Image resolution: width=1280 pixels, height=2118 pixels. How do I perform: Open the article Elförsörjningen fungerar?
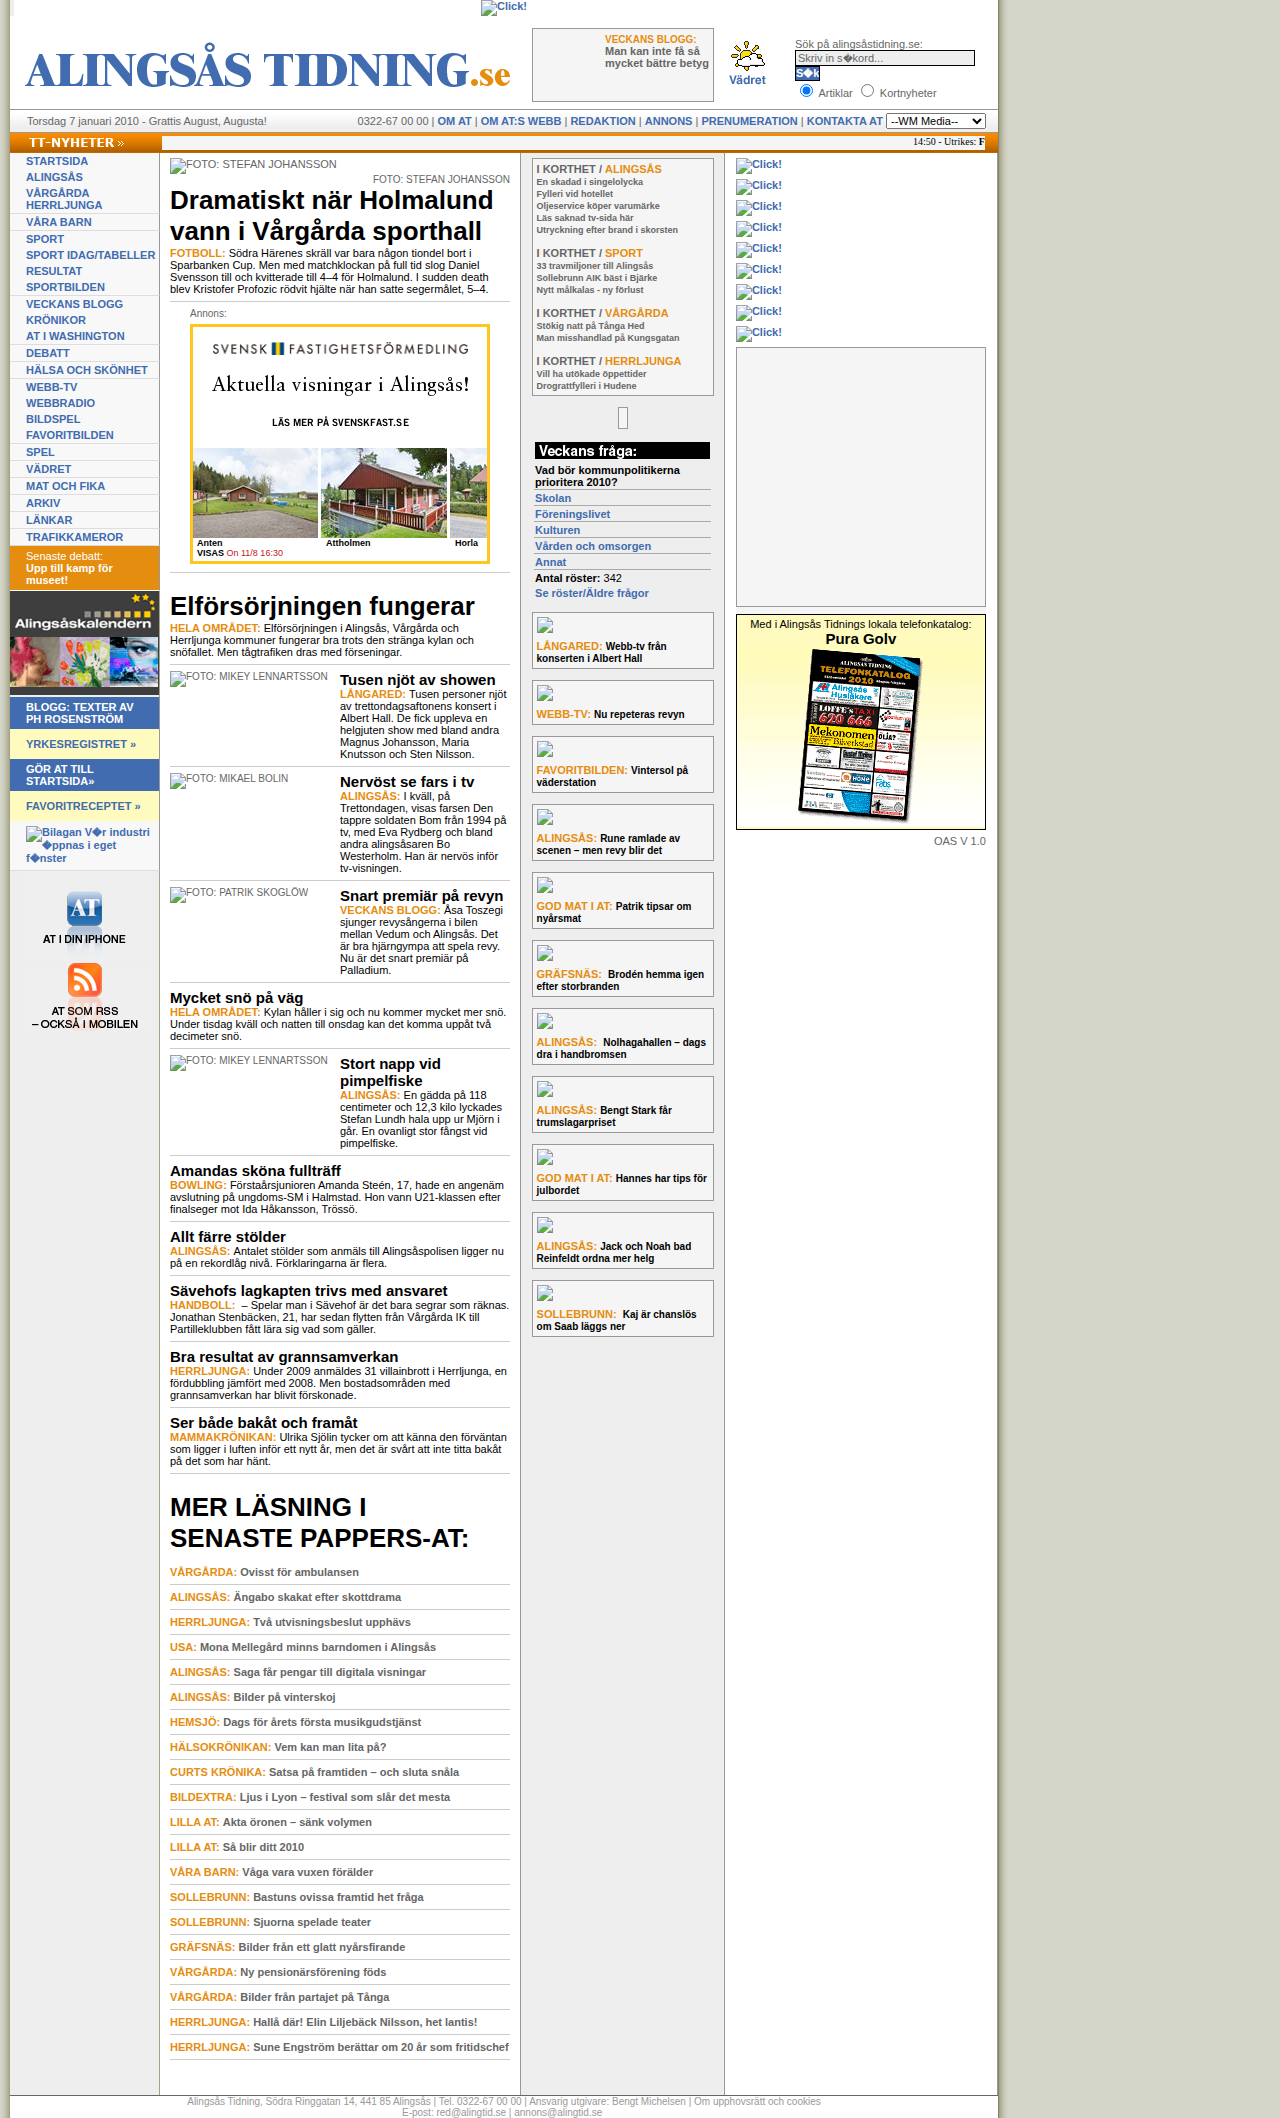coord(322,606)
